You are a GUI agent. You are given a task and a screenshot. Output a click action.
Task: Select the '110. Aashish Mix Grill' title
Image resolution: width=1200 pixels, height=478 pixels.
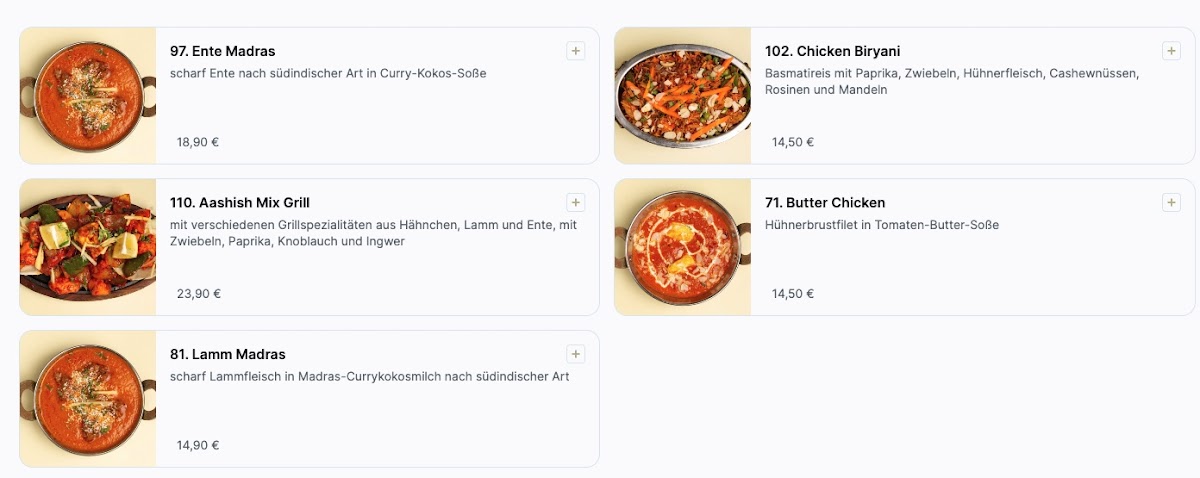click(x=240, y=203)
